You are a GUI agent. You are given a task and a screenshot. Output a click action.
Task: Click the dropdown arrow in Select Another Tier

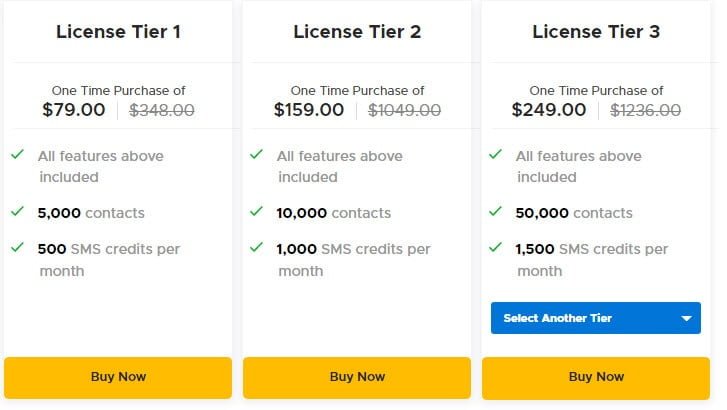coord(687,319)
